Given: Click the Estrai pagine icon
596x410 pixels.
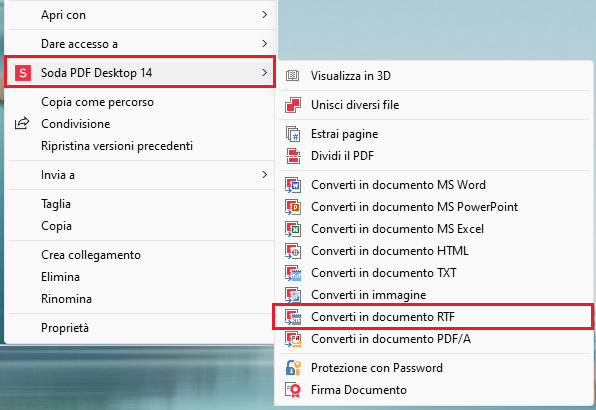Looking at the screenshot, I should click(293, 134).
